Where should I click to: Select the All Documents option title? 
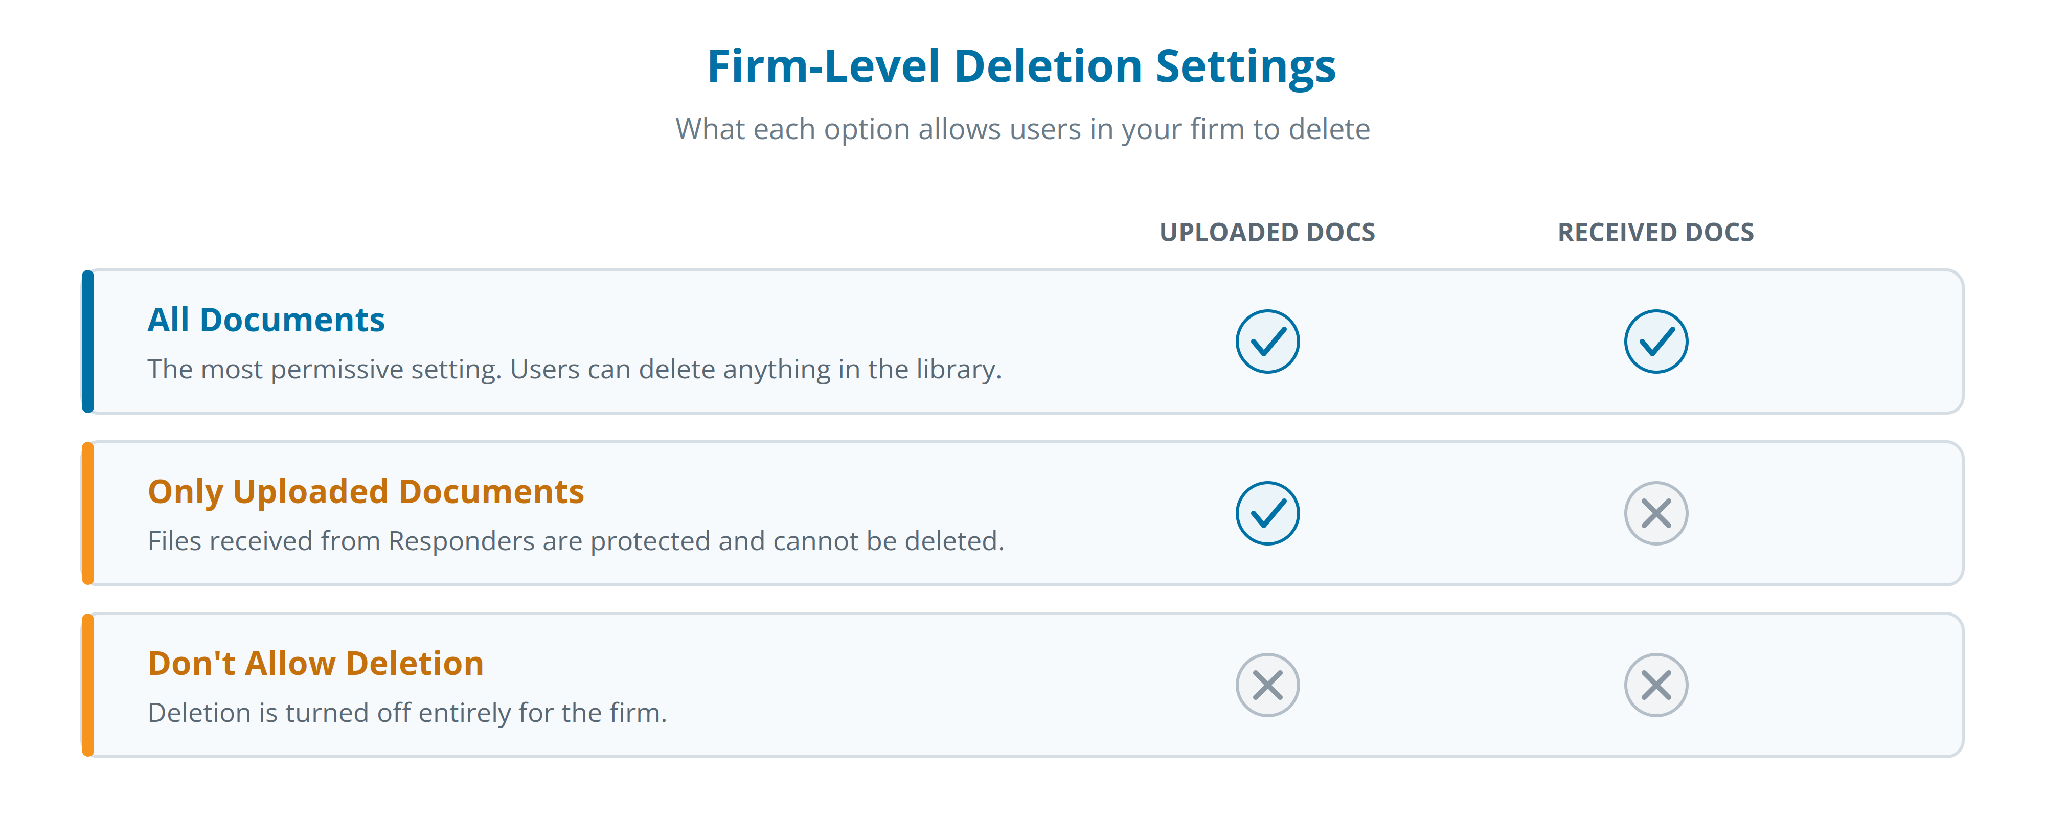point(266,320)
